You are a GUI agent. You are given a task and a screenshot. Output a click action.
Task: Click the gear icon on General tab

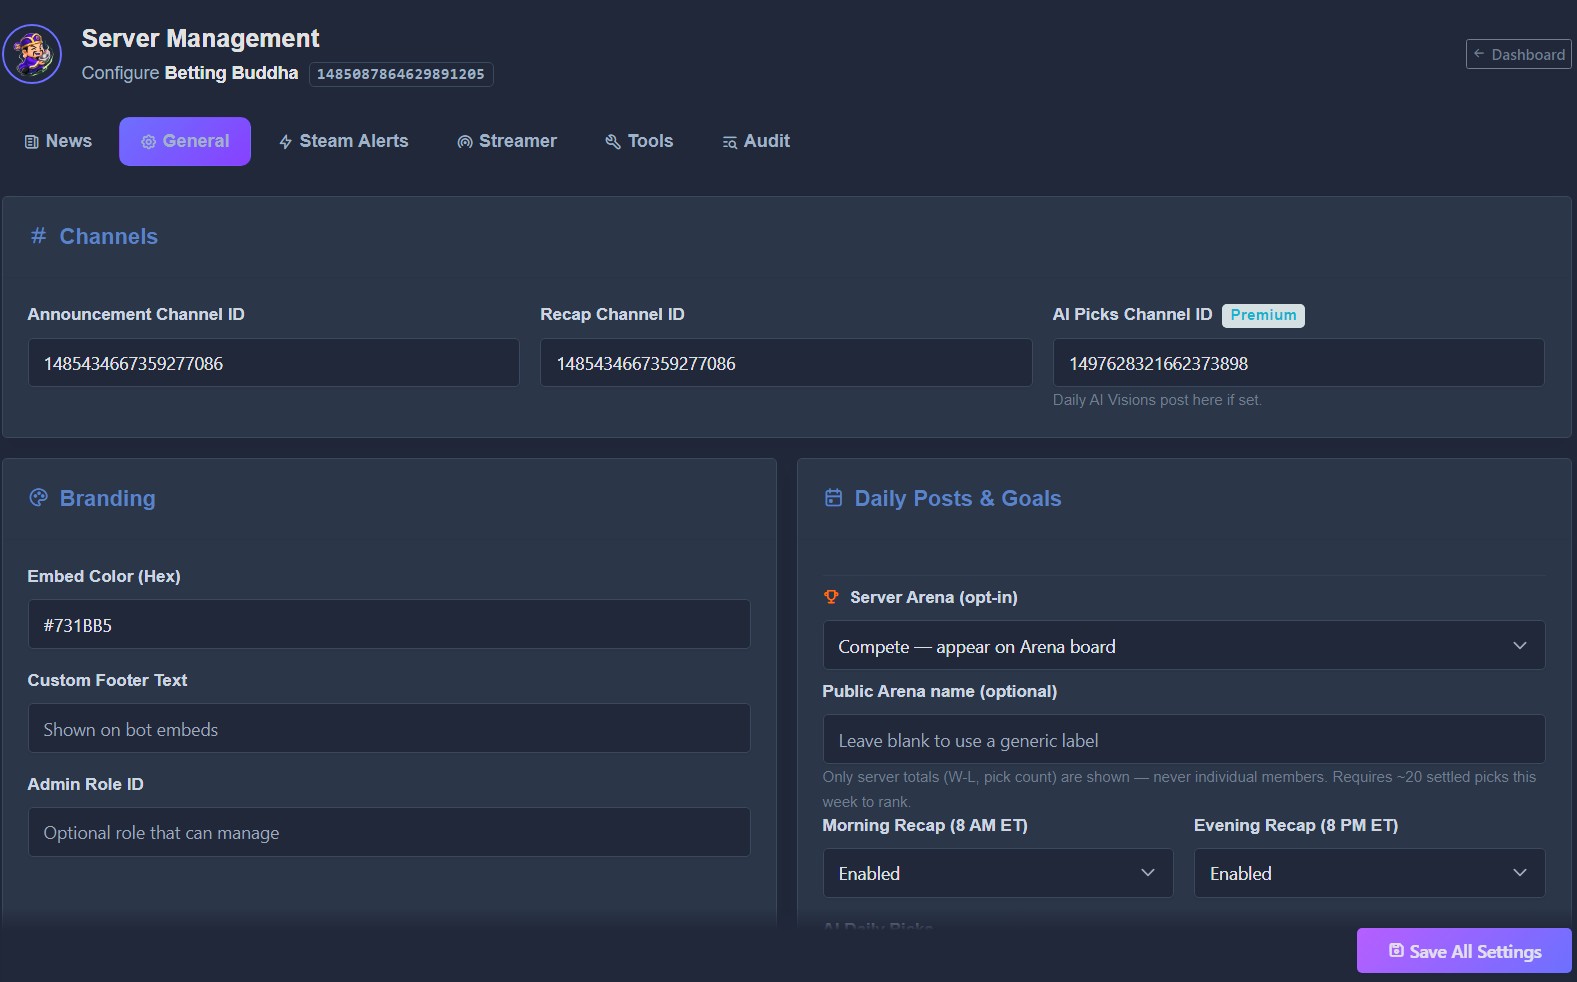pos(148,142)
